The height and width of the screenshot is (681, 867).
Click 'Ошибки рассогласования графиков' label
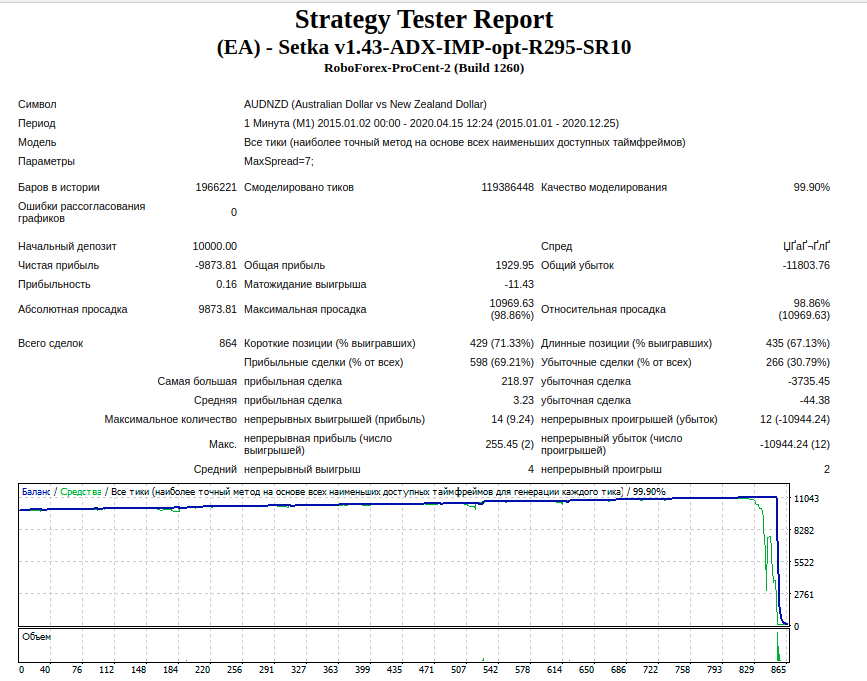coord(81,212)
